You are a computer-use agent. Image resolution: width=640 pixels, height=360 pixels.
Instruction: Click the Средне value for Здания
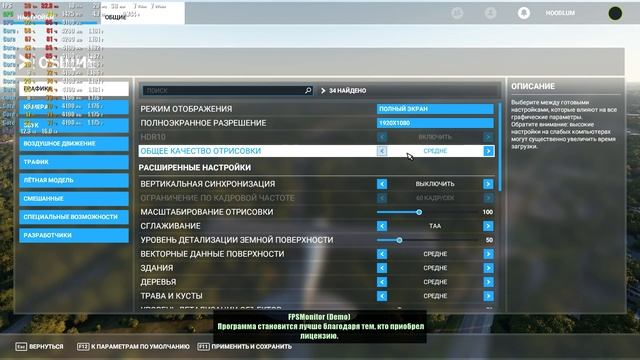pos(435,268)
